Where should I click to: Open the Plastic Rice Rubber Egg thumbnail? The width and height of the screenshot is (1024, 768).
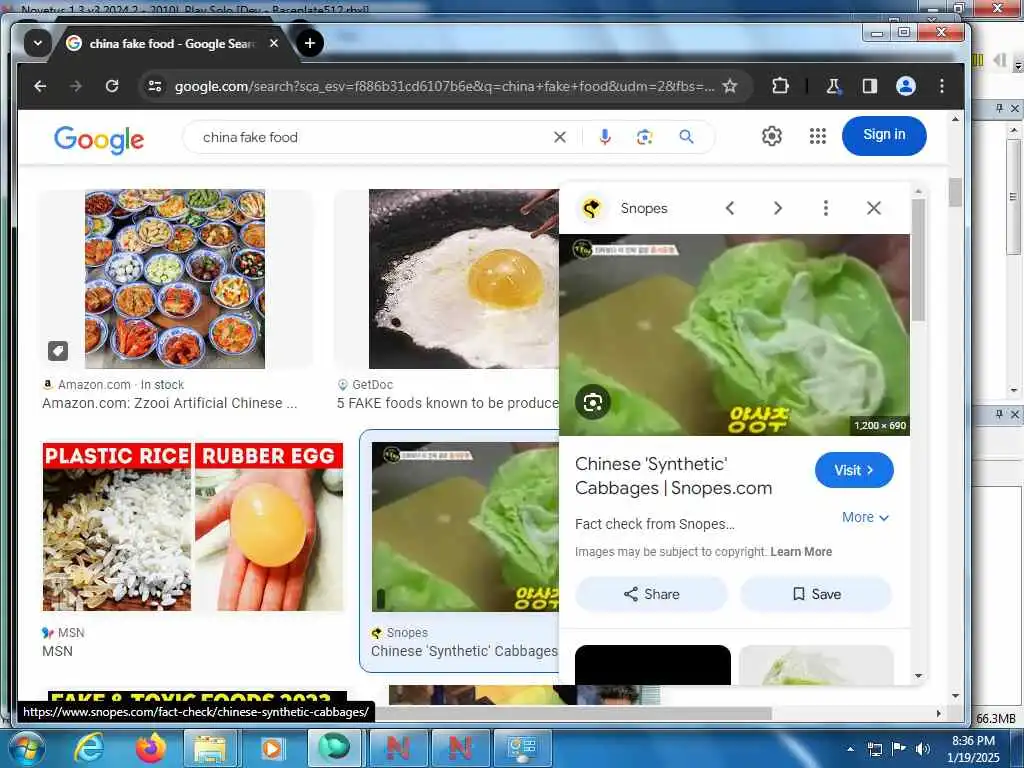pos(193,526)
